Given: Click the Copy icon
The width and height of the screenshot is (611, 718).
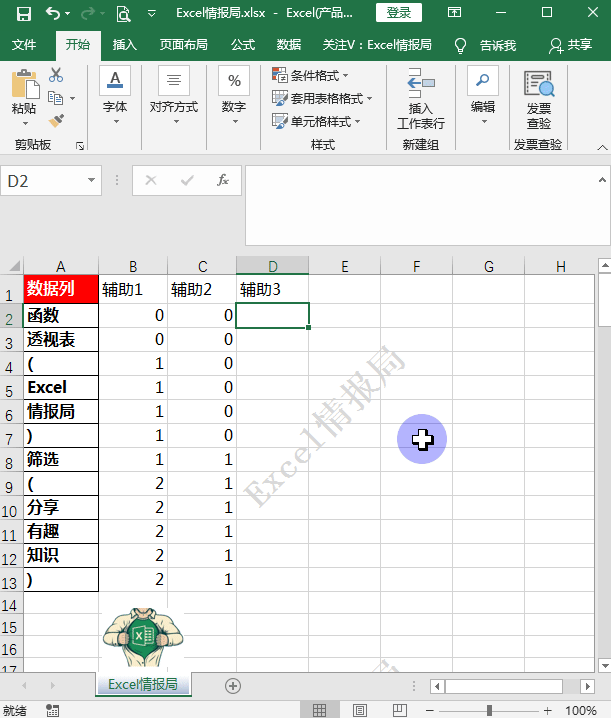Looking at the screenshot, I should [55, 98].
